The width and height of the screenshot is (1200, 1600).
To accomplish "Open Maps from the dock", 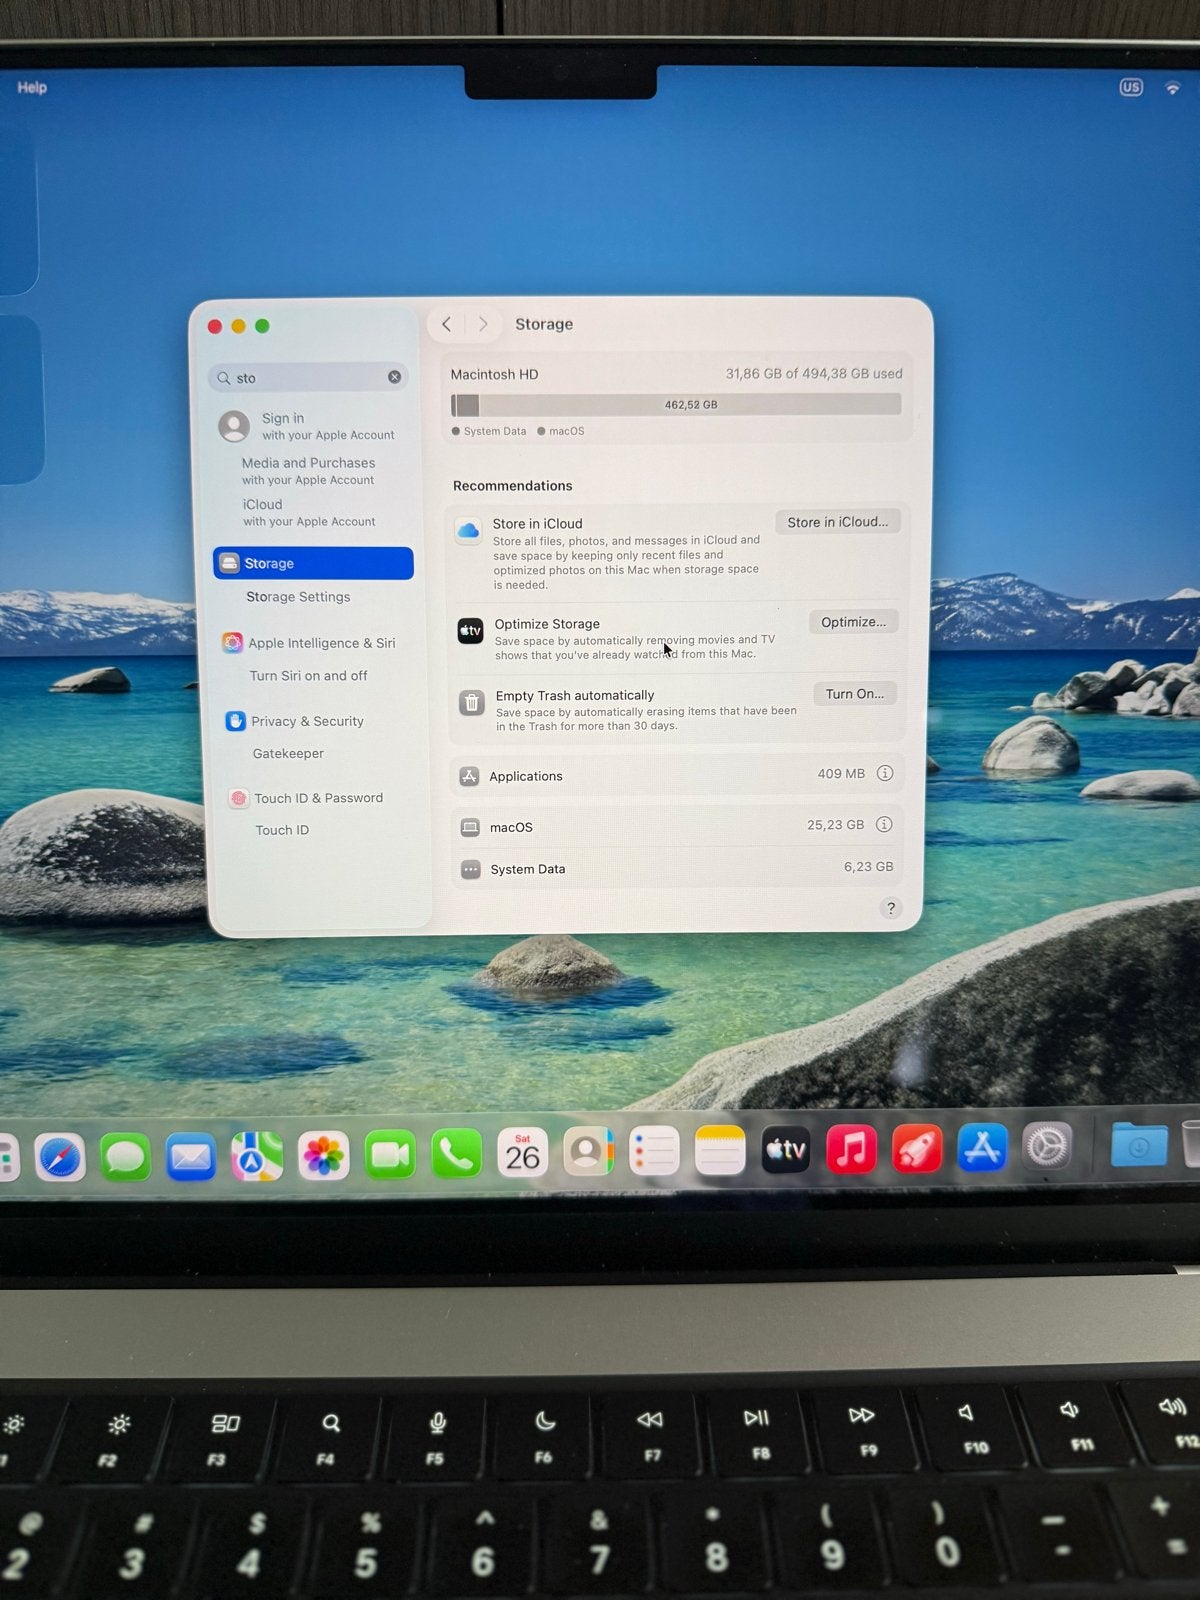I will 257,1157.
